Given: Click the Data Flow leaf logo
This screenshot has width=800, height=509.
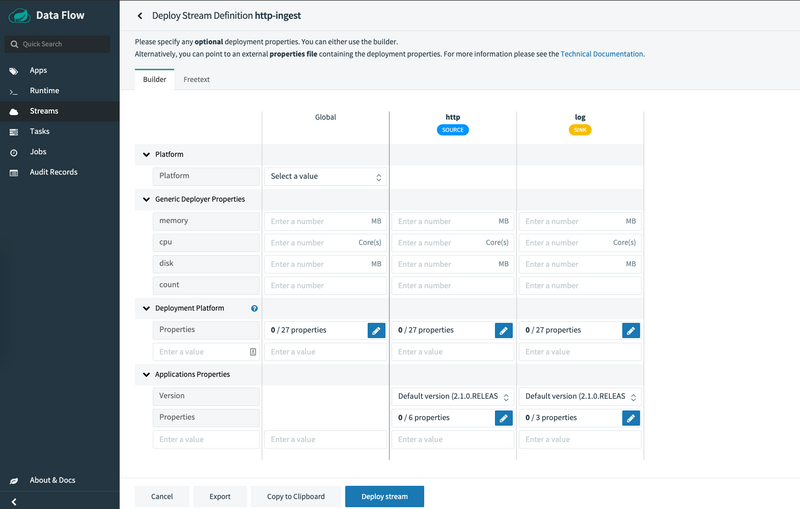Looking at the screenshot, I should pos(20,15).
